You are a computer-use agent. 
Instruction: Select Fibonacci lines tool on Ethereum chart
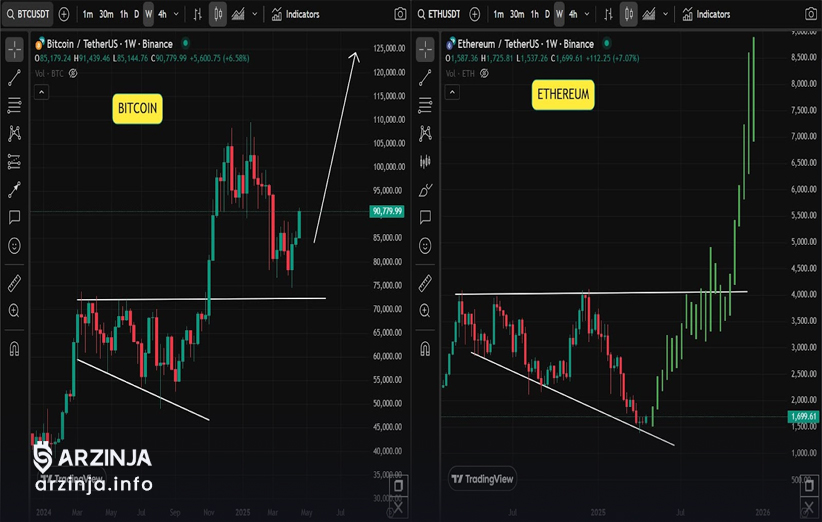click(x=425, y=105)
